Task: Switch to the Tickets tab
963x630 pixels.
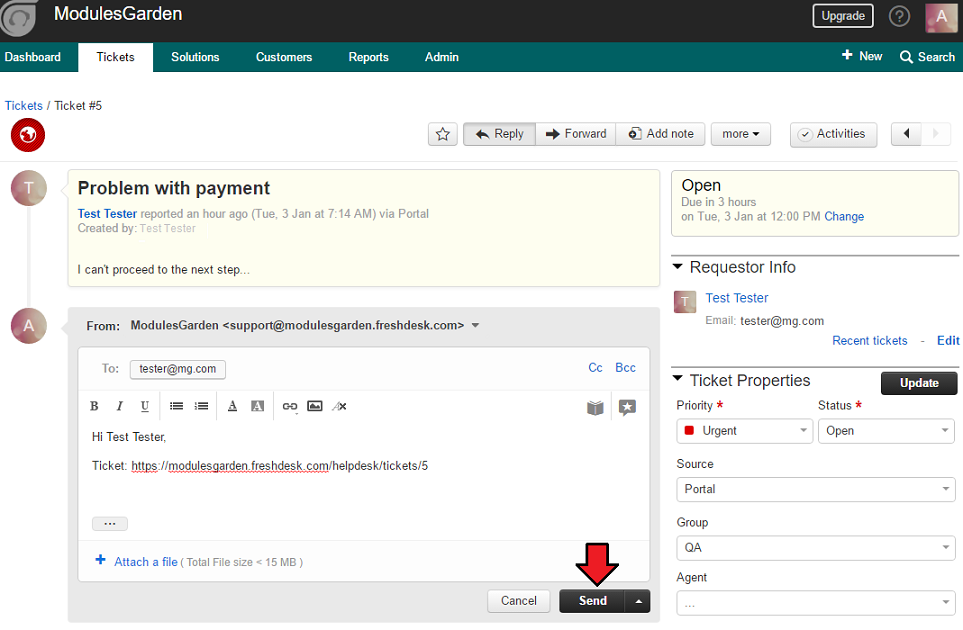Action: [x=115, y=57]
